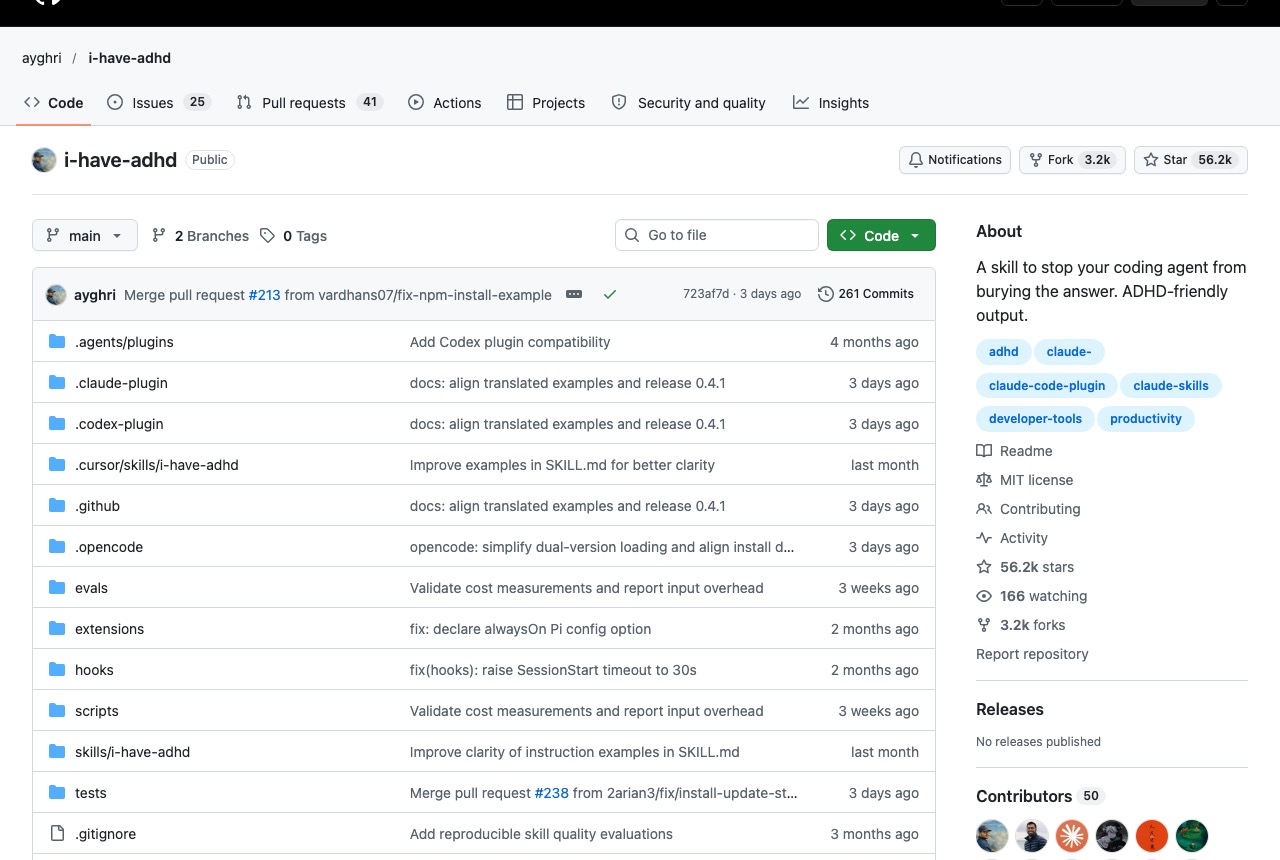Click the folder icon beside evals

pos(57,588)
